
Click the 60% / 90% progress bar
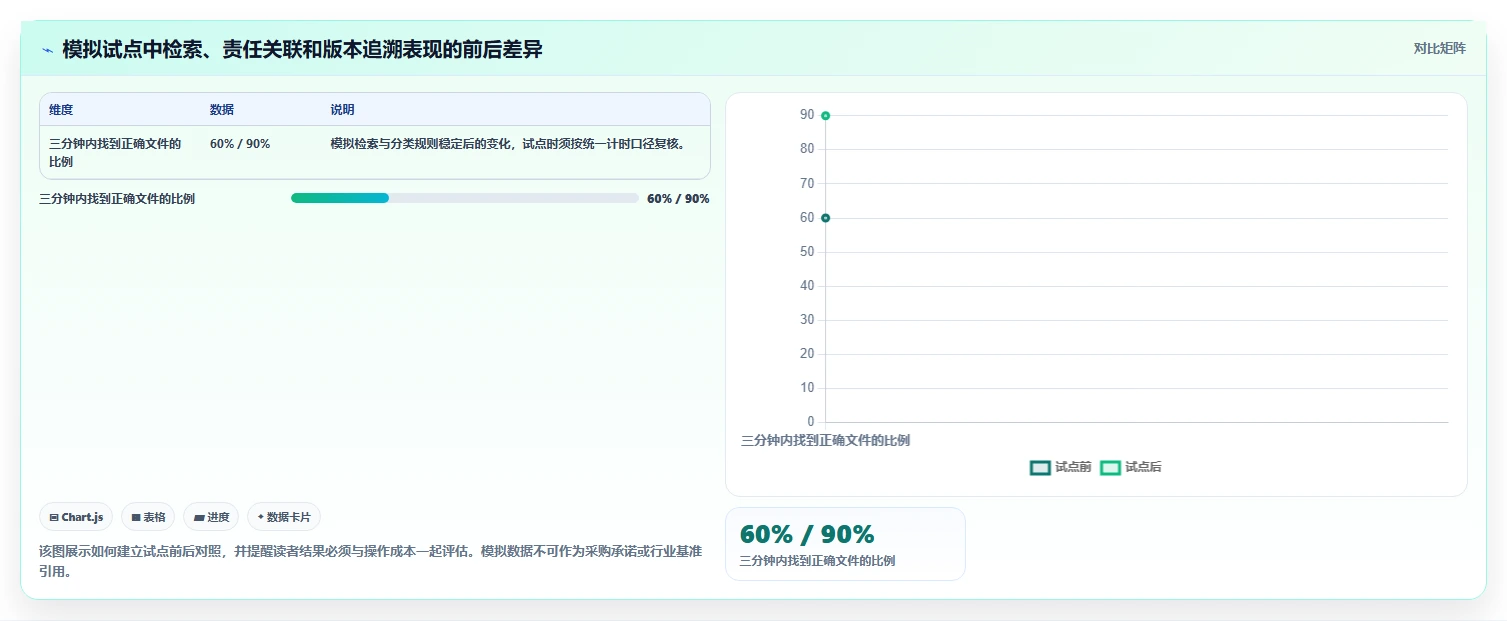(x=465, y=198)
